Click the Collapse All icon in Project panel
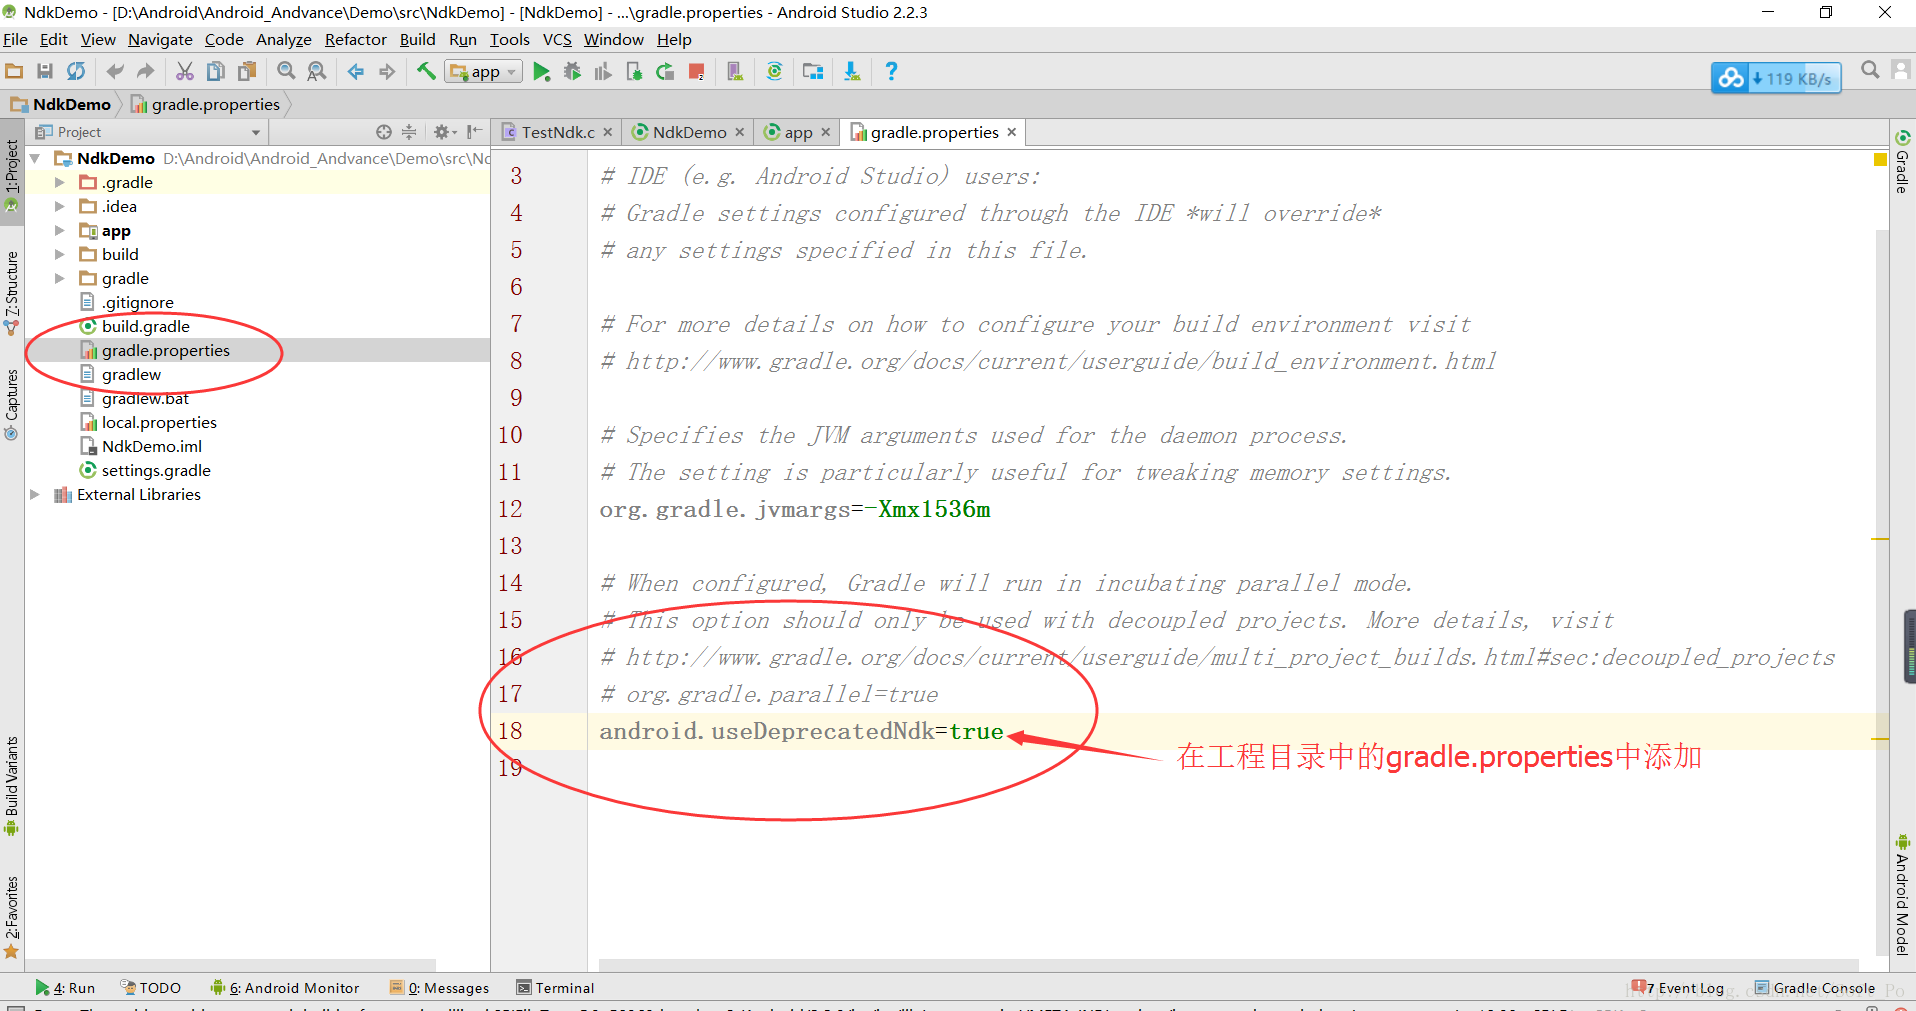1916x1011 pixels. pos(409,132)
